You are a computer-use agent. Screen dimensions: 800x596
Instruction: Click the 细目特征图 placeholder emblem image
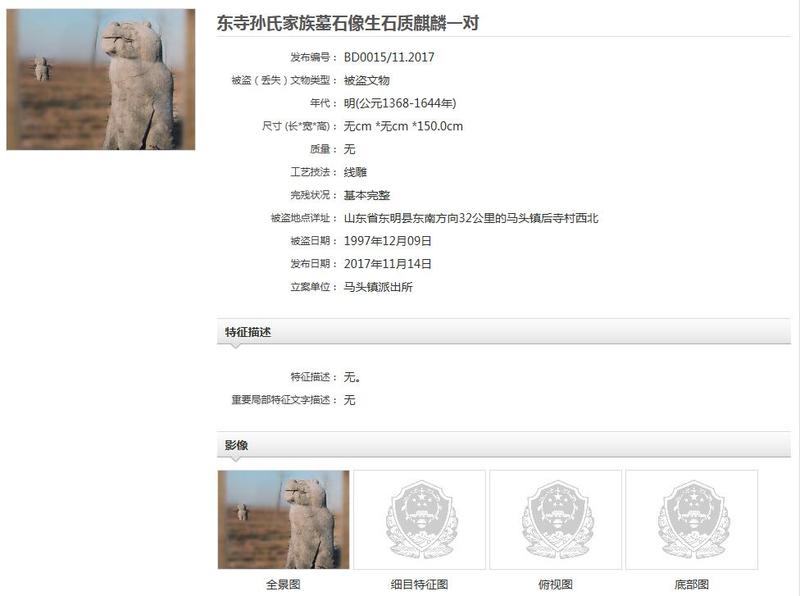419,519
